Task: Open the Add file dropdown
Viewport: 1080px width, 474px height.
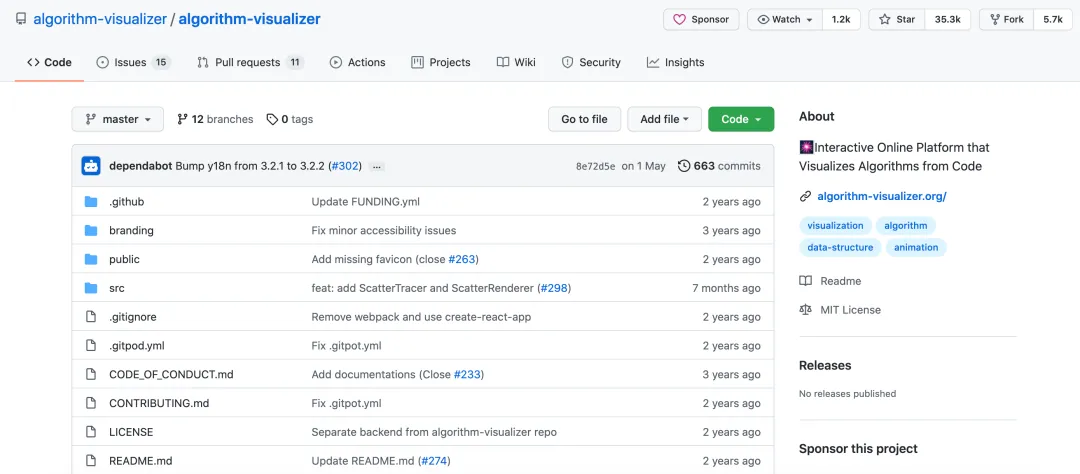Action: pyautogui.click(x=665, y=119)
